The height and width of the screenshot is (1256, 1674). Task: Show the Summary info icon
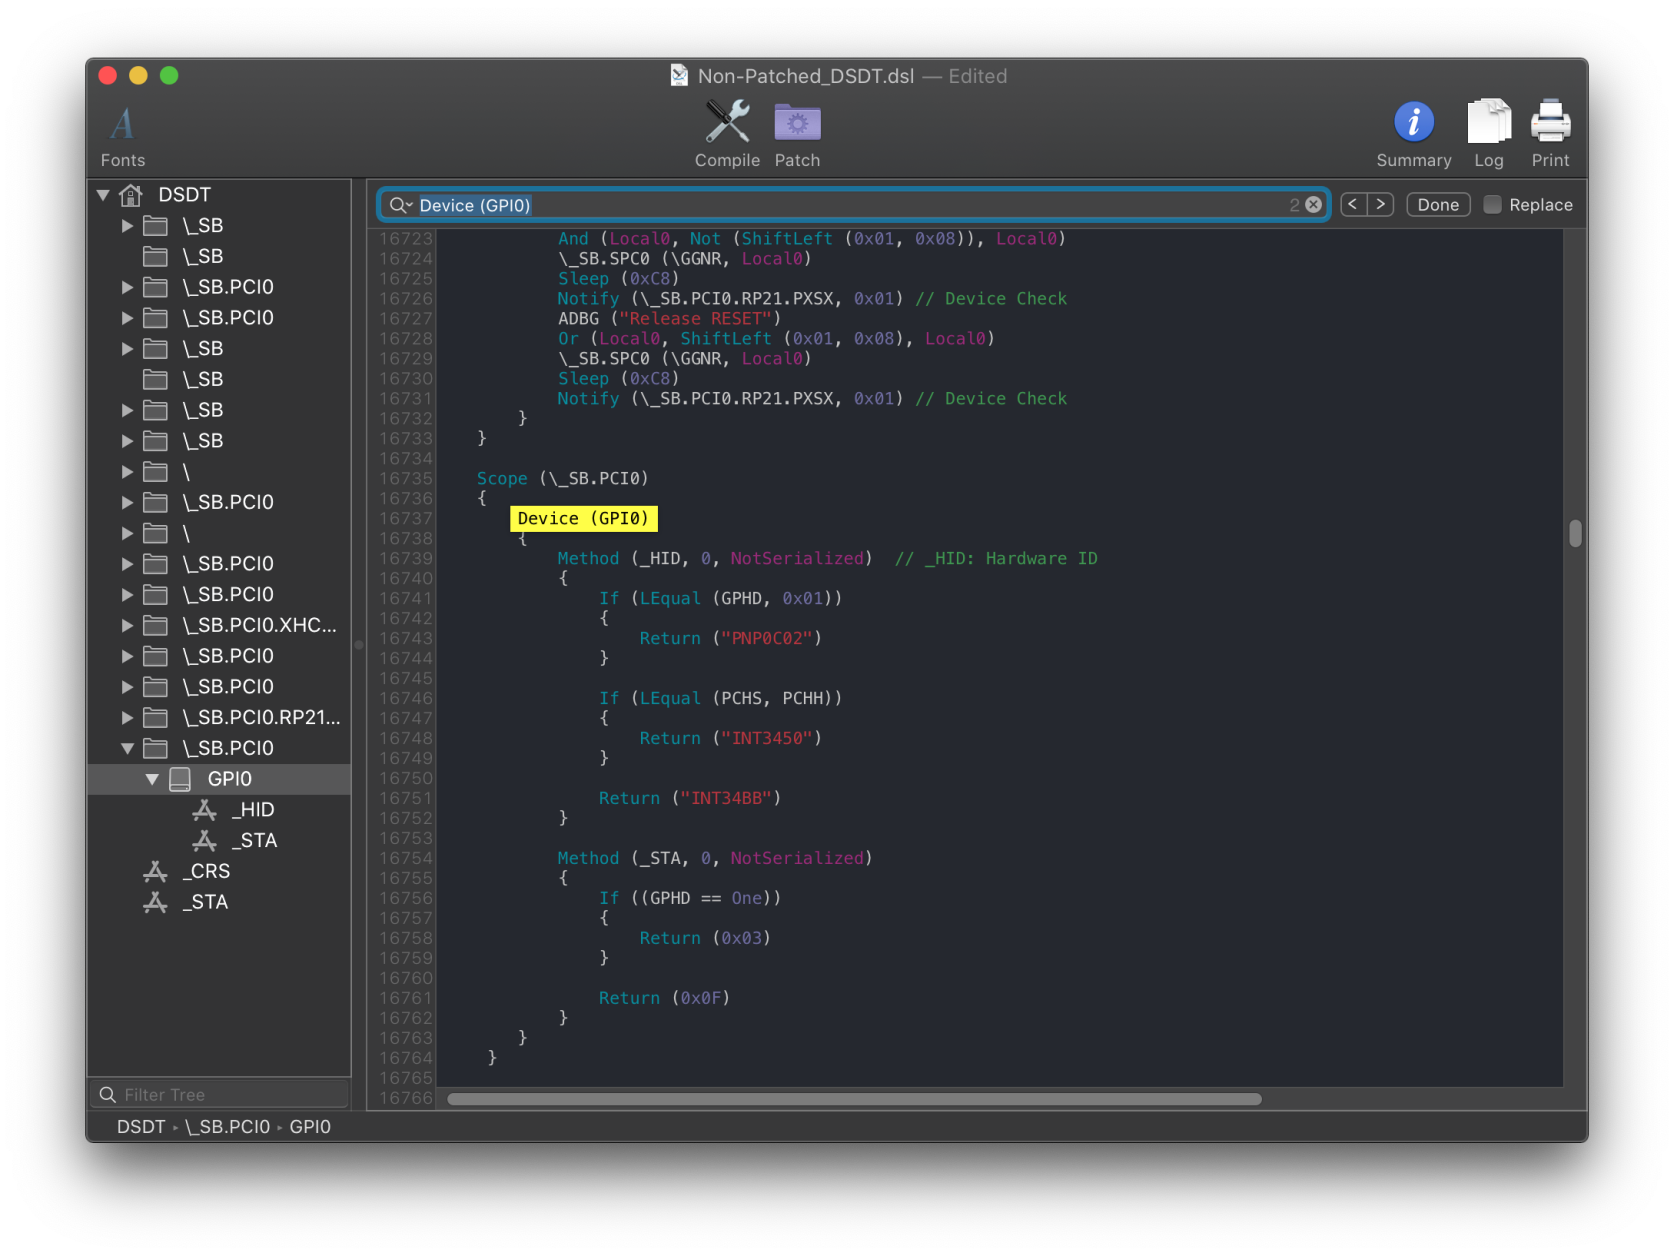[x=1413, y=123]
